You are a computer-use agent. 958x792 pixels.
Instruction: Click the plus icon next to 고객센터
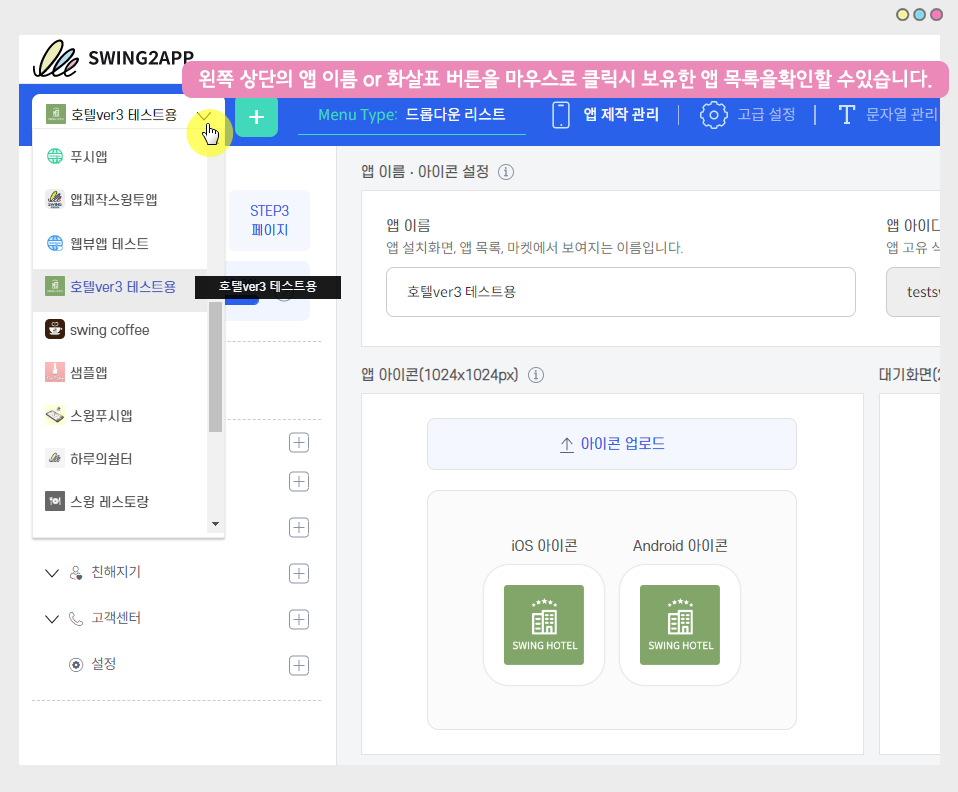click(x=298, y=619)
